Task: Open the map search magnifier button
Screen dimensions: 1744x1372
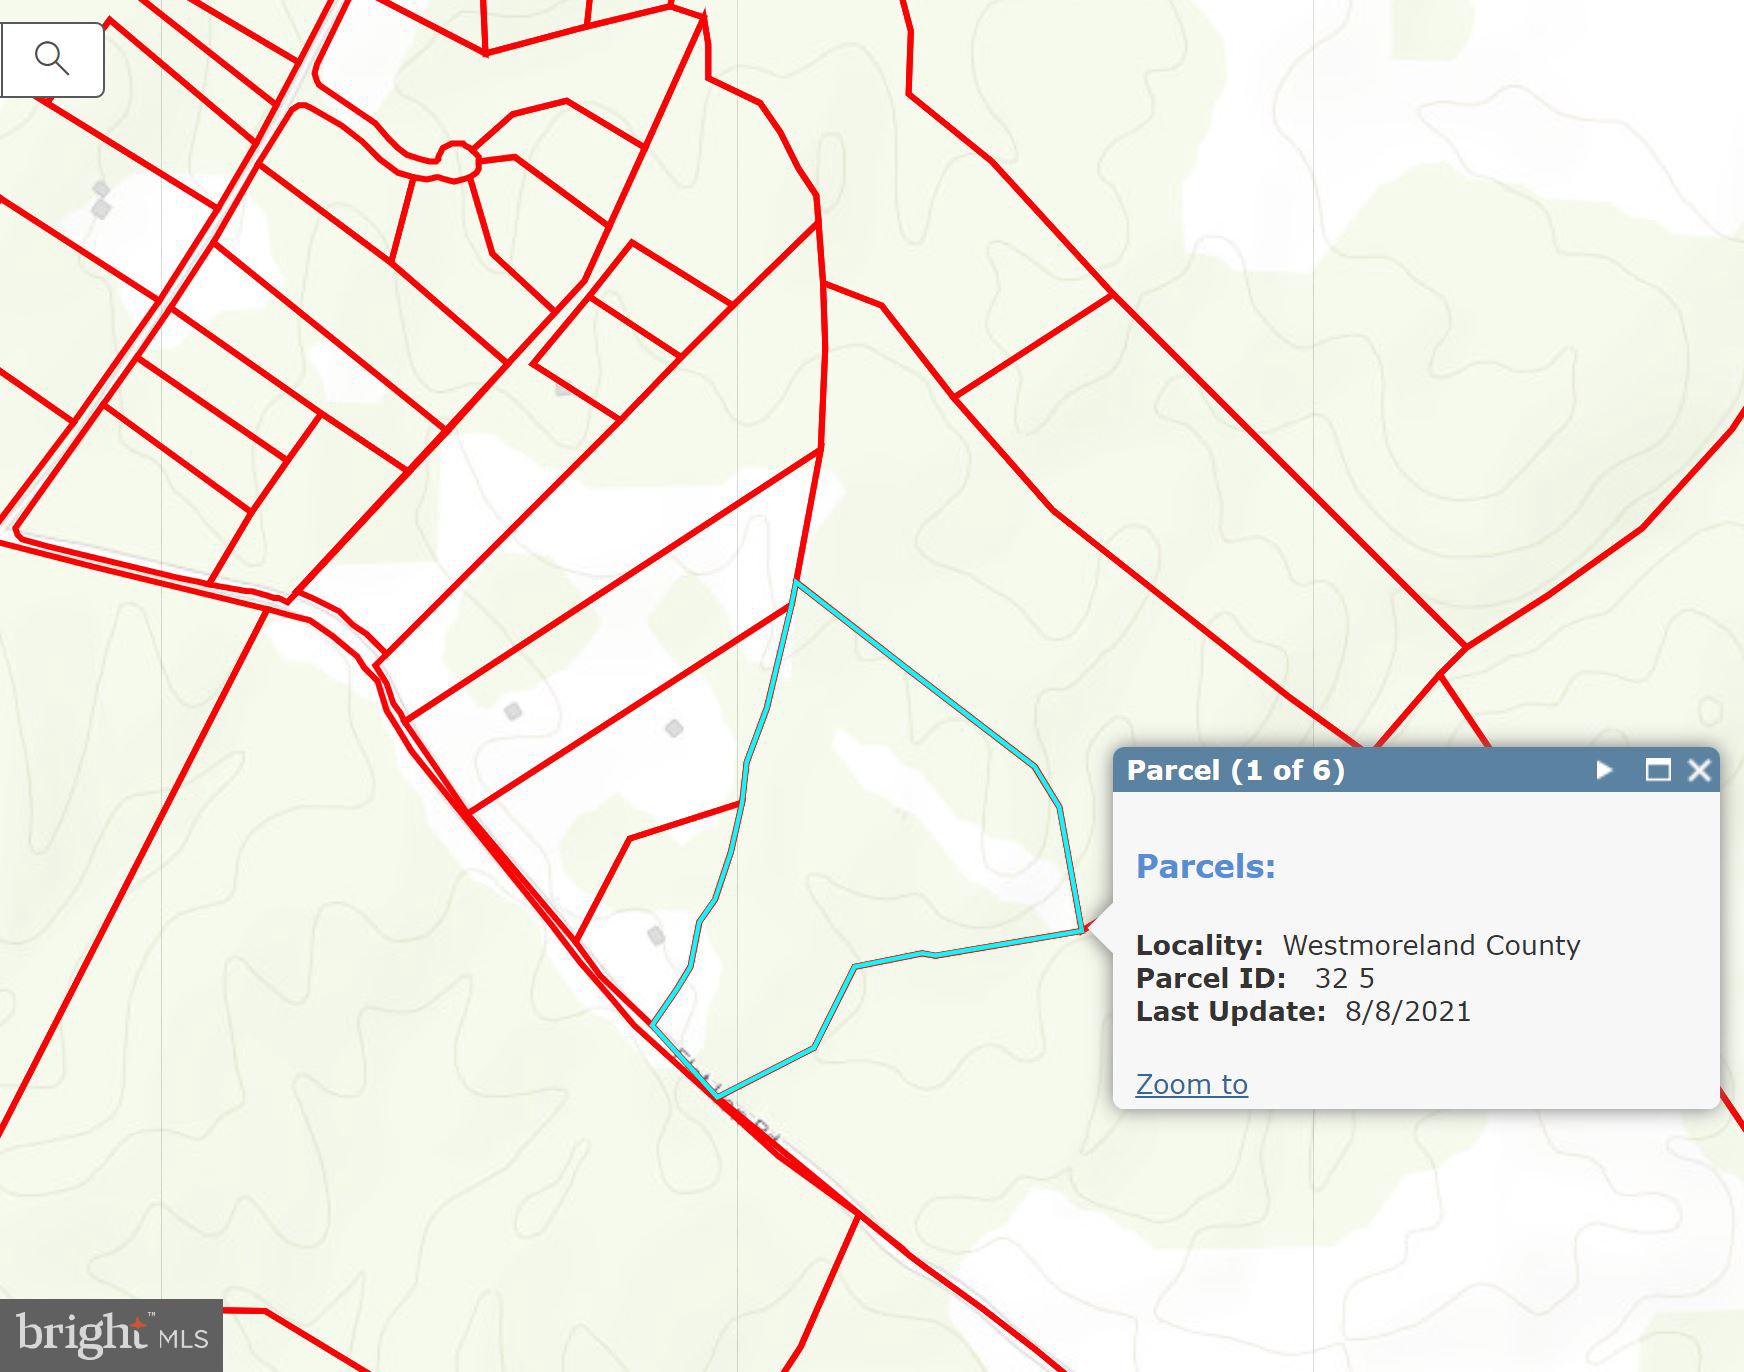Action: coord(52,59)
